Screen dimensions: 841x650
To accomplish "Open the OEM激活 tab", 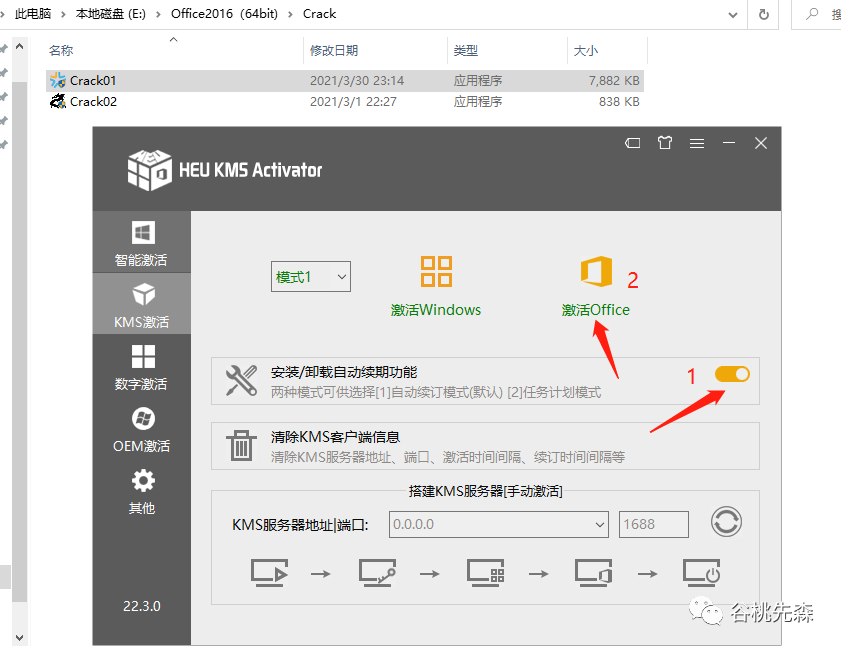I will pyautogui.click(x=142, y=429).
